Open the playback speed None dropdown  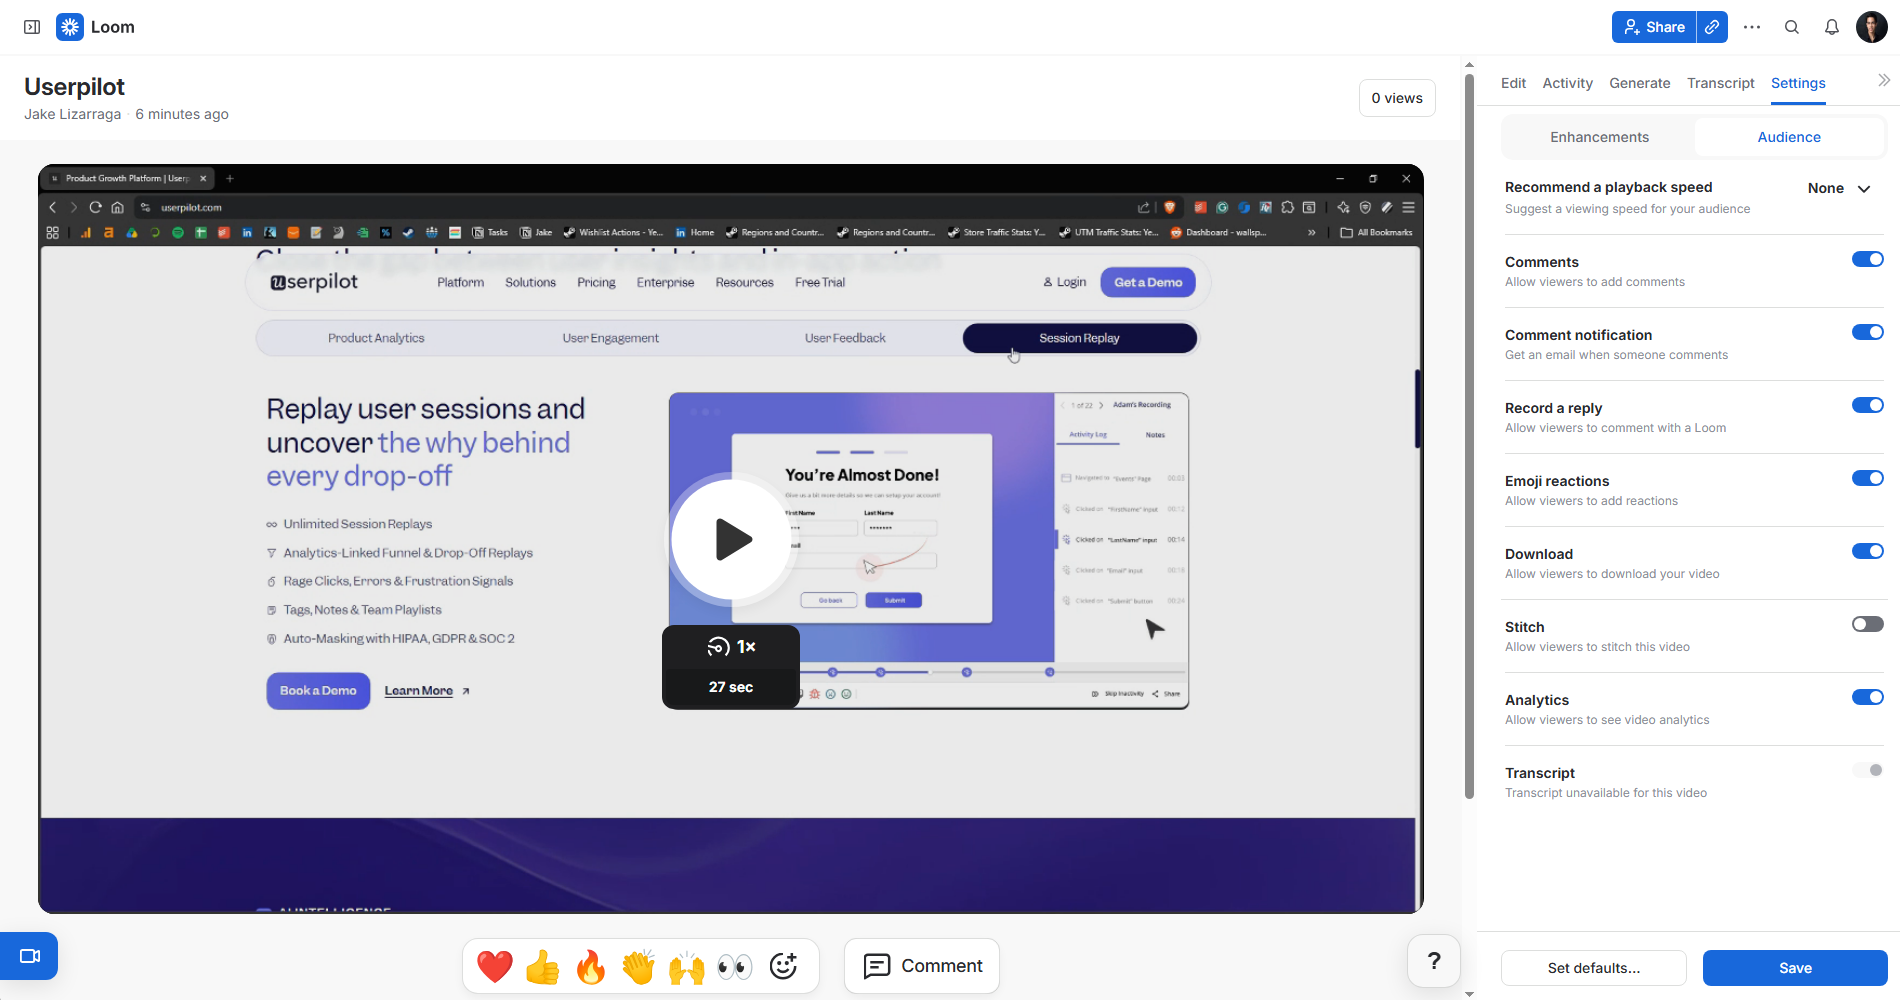coord(1839,188)
